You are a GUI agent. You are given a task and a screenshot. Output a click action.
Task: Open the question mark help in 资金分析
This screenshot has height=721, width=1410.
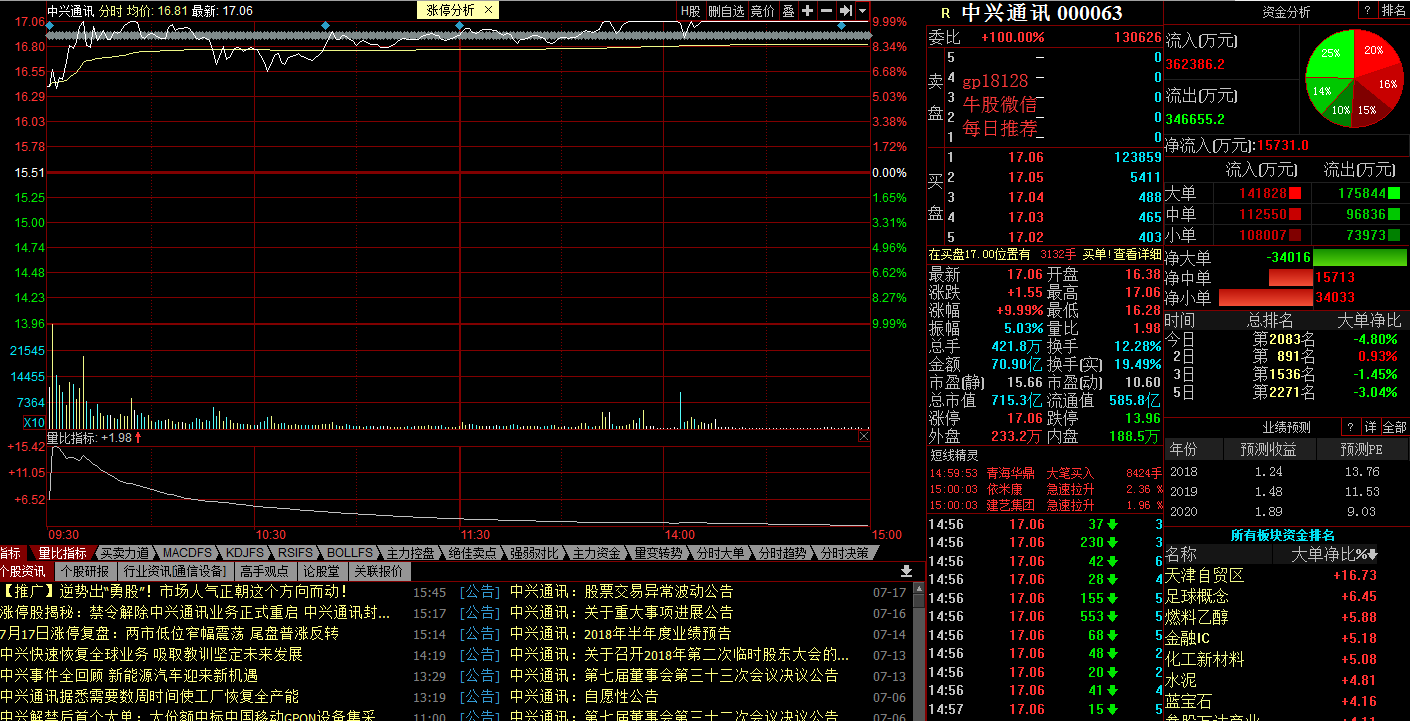[1367, 10]
